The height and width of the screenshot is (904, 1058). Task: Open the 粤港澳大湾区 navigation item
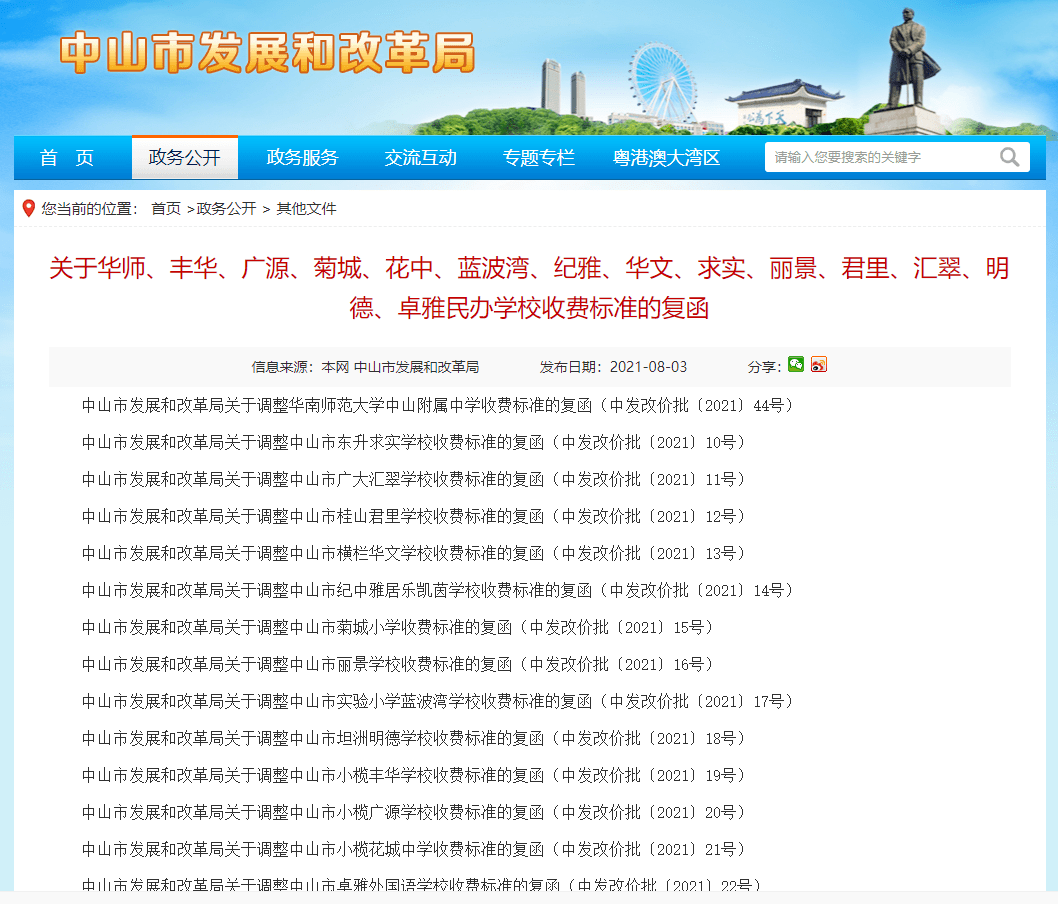click(667, 158)
